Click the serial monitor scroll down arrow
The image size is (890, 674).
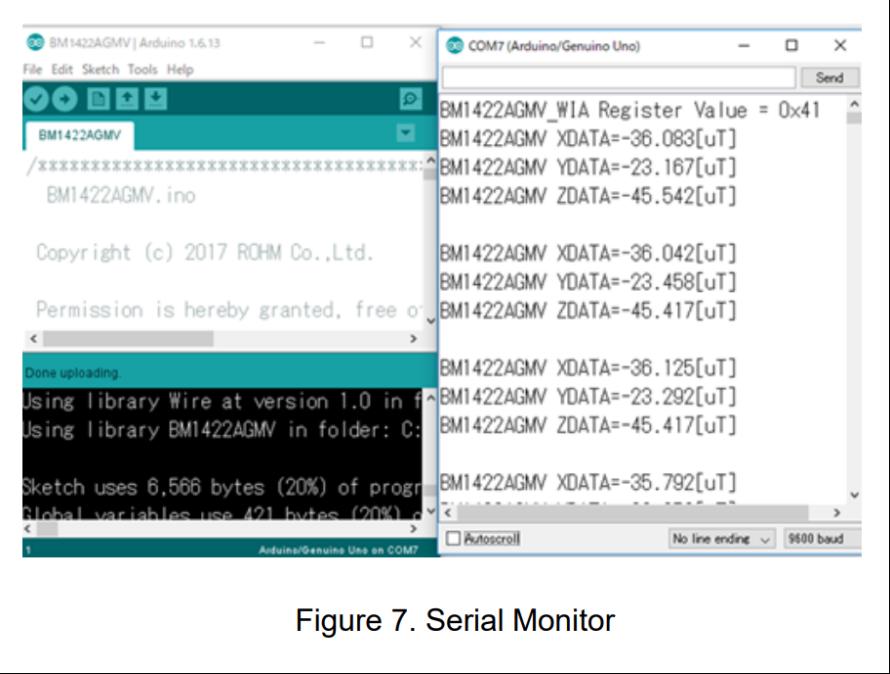click(x=854, y=495)
